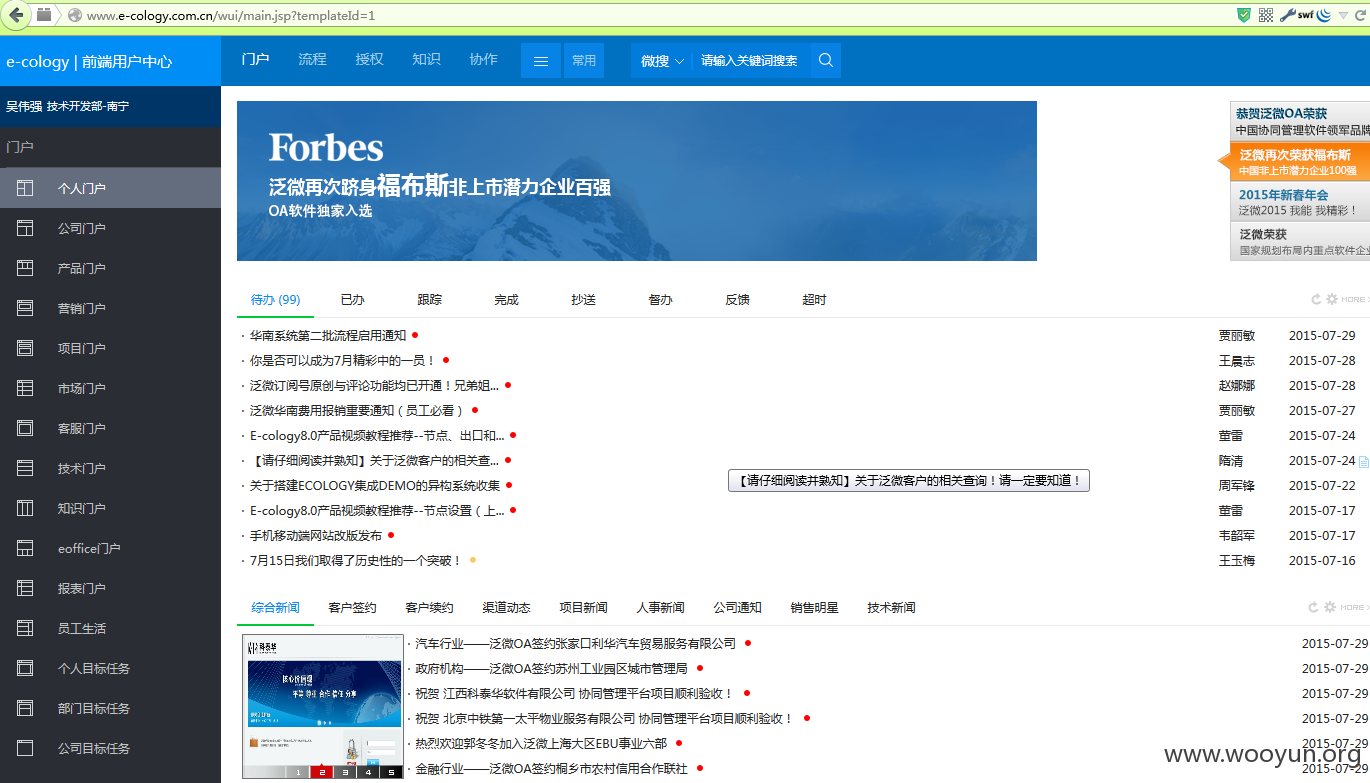Click the browser address bar URL
The height and width of the screenshot is (783, 1370).
pyautogui.click(x=231, y=15)
